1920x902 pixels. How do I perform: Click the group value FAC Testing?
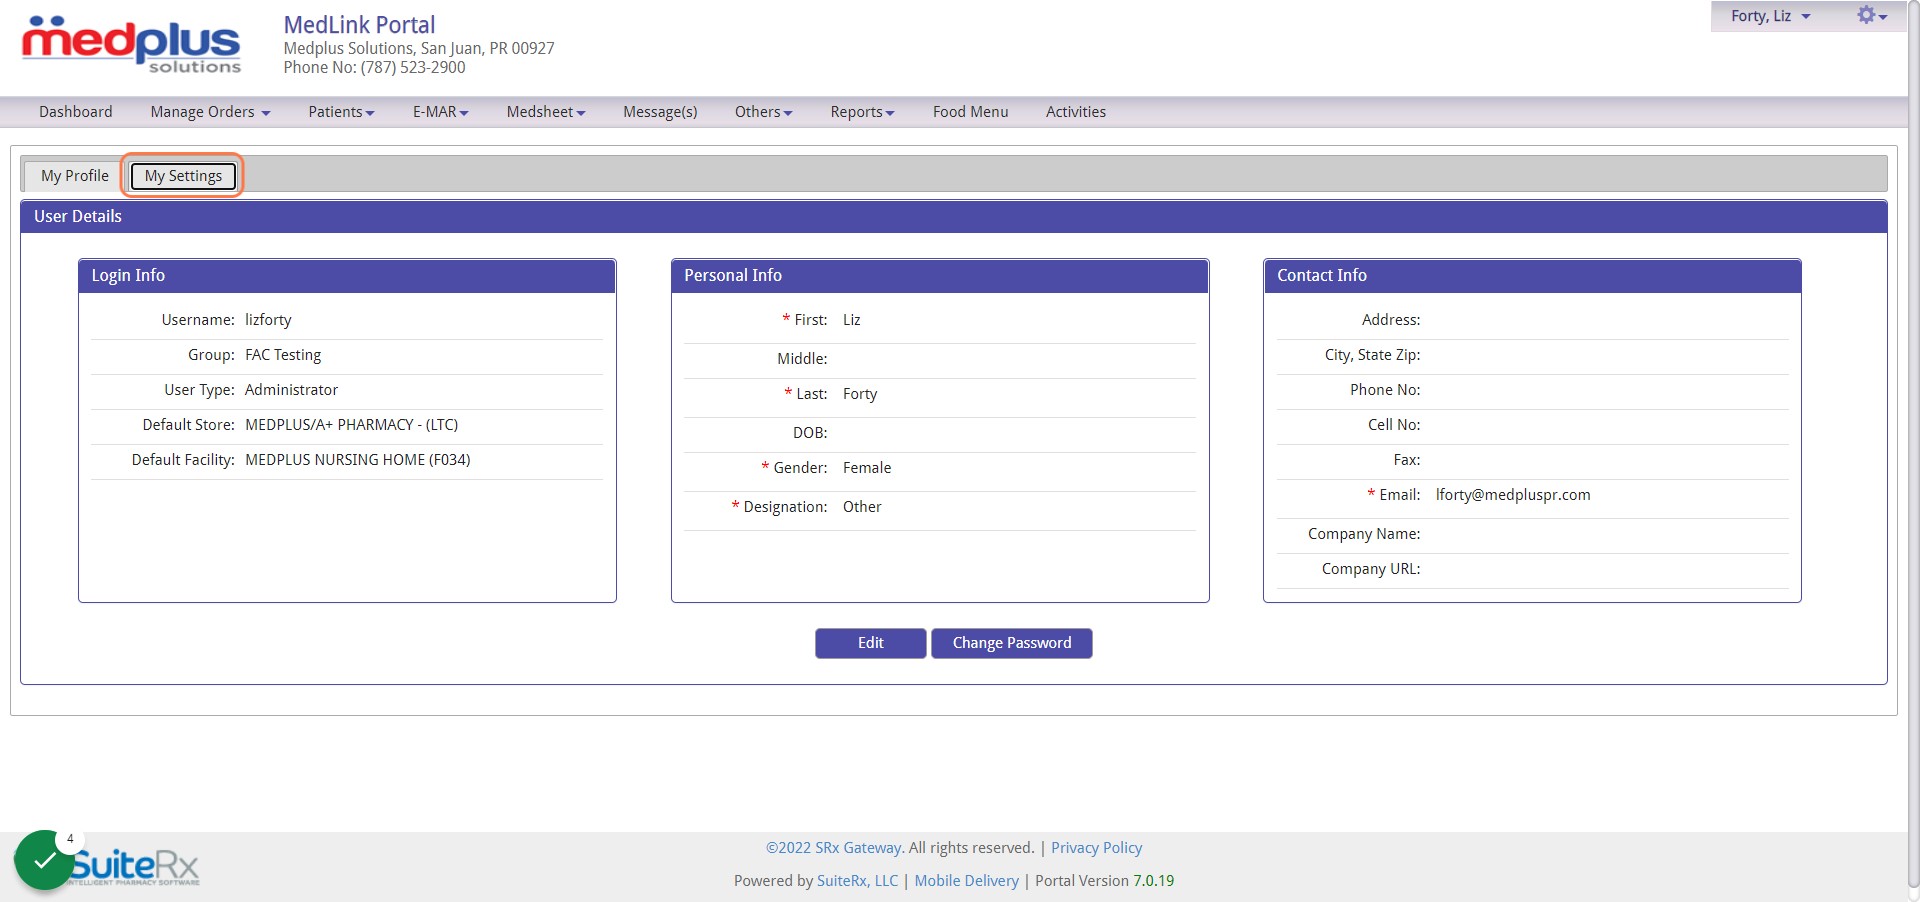[x=283, y=355]
